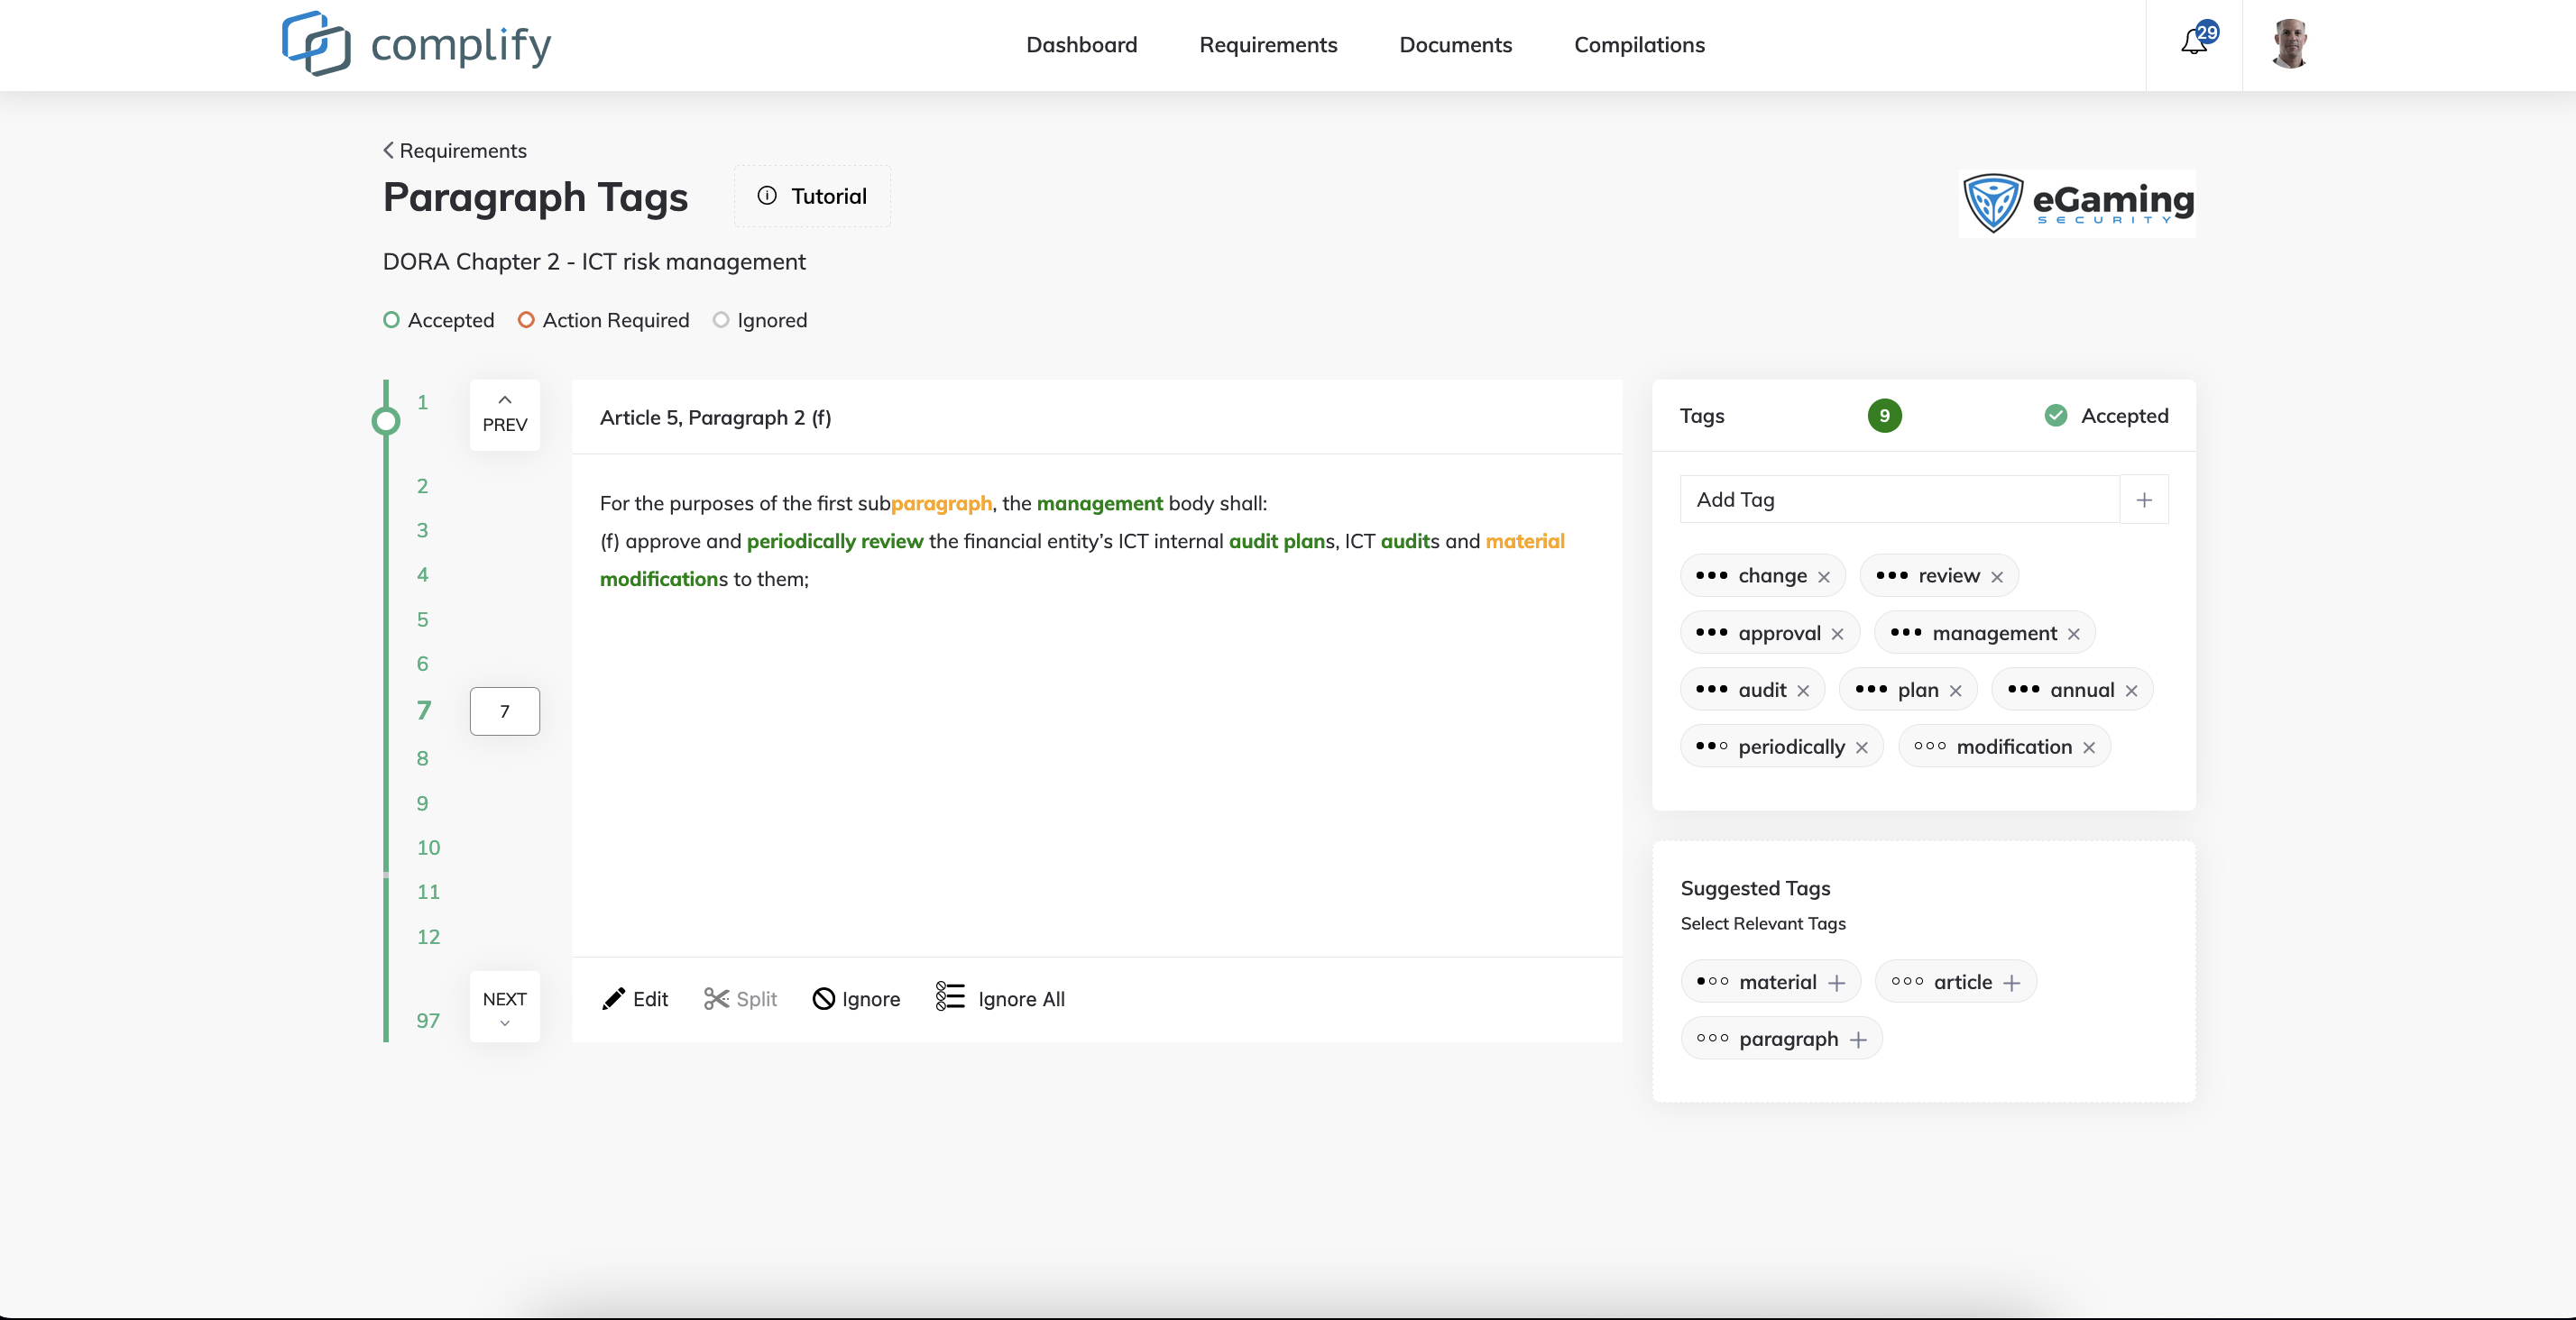
Task: Open the Documents menu item
Action: point(1455,45)
